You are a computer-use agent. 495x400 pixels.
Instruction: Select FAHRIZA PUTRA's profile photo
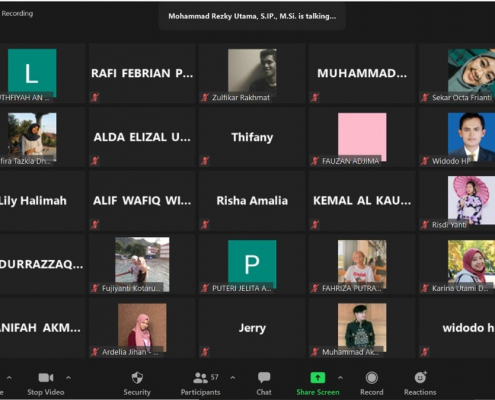tap(362, 264)
